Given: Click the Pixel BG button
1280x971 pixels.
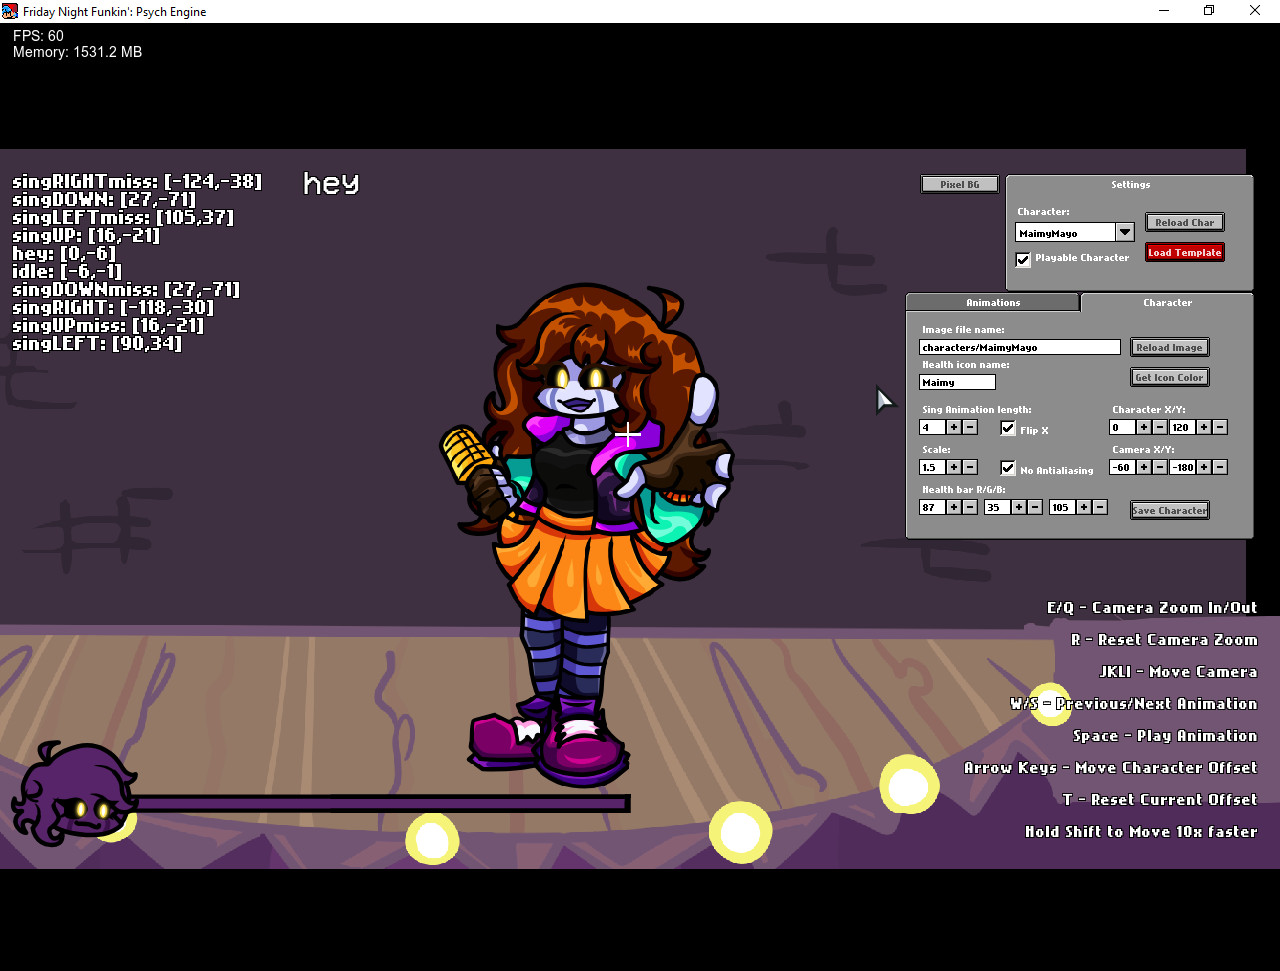Looking at the screenshot, I should point(960,184).
